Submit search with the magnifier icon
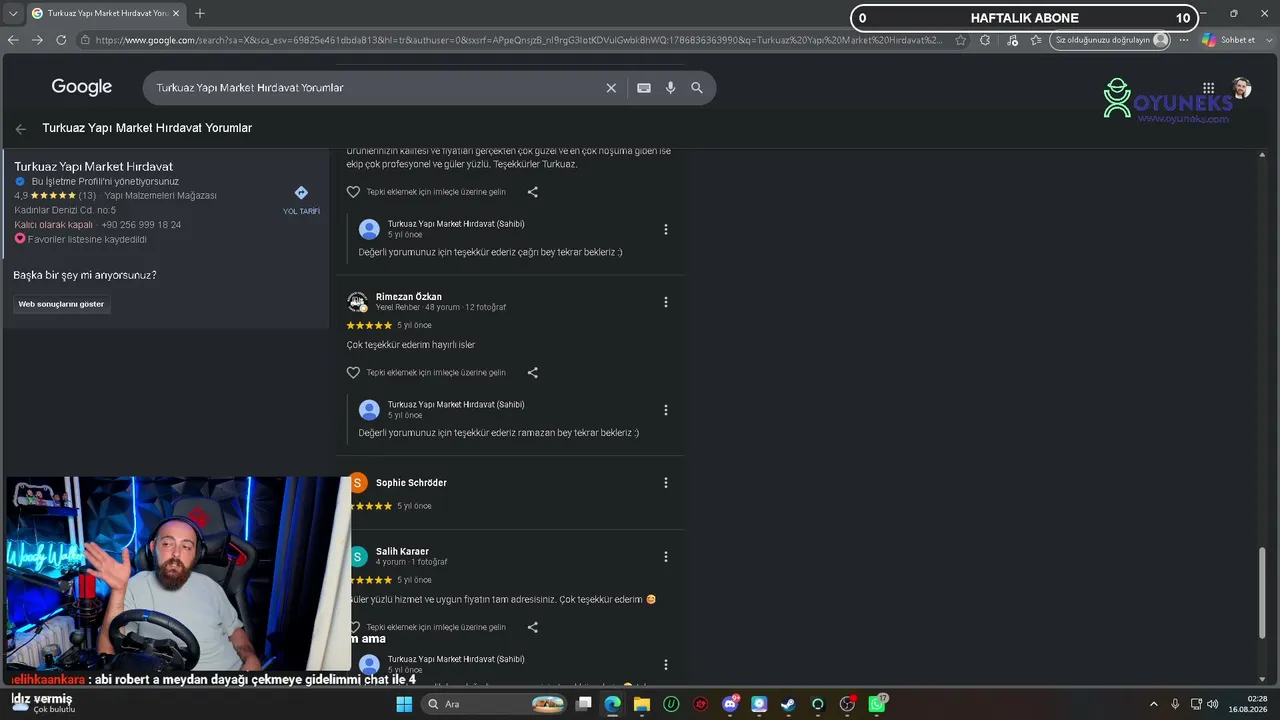Viewport: 1280px width, 720px height. click(697, 88)
